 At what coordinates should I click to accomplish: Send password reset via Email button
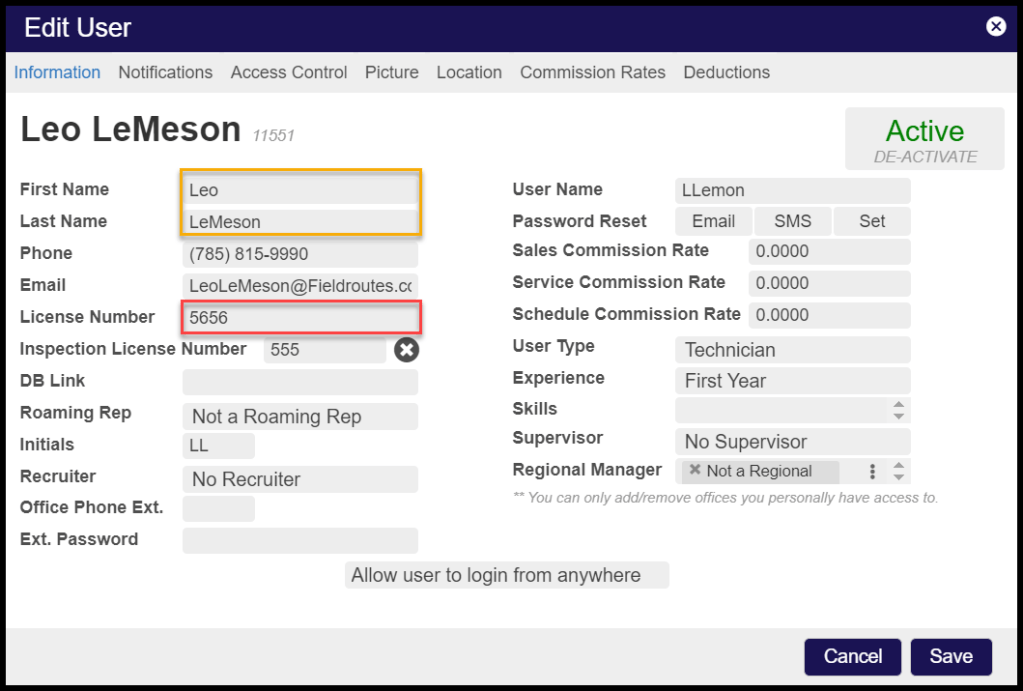tap(713, 221)
